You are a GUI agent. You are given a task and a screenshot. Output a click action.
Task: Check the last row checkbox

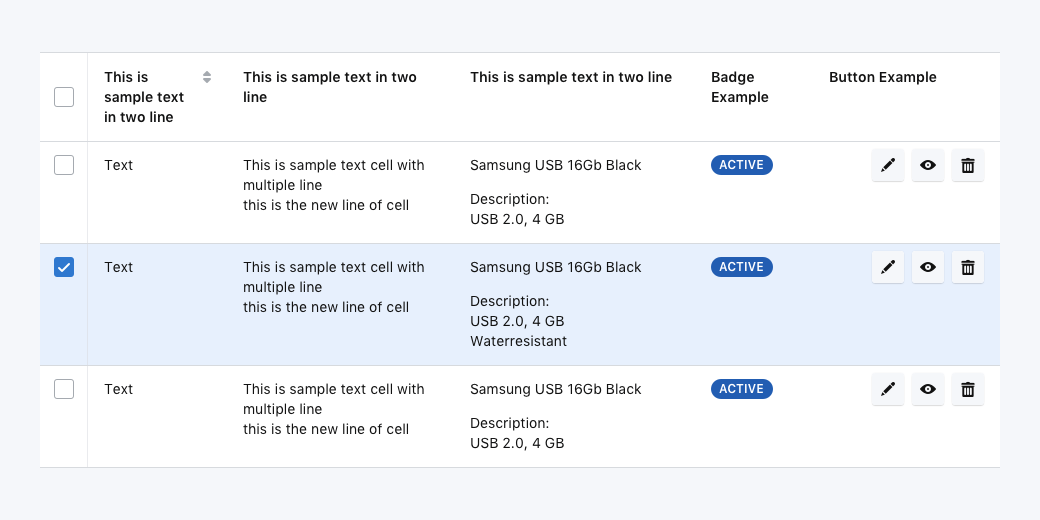coord(64,389)
